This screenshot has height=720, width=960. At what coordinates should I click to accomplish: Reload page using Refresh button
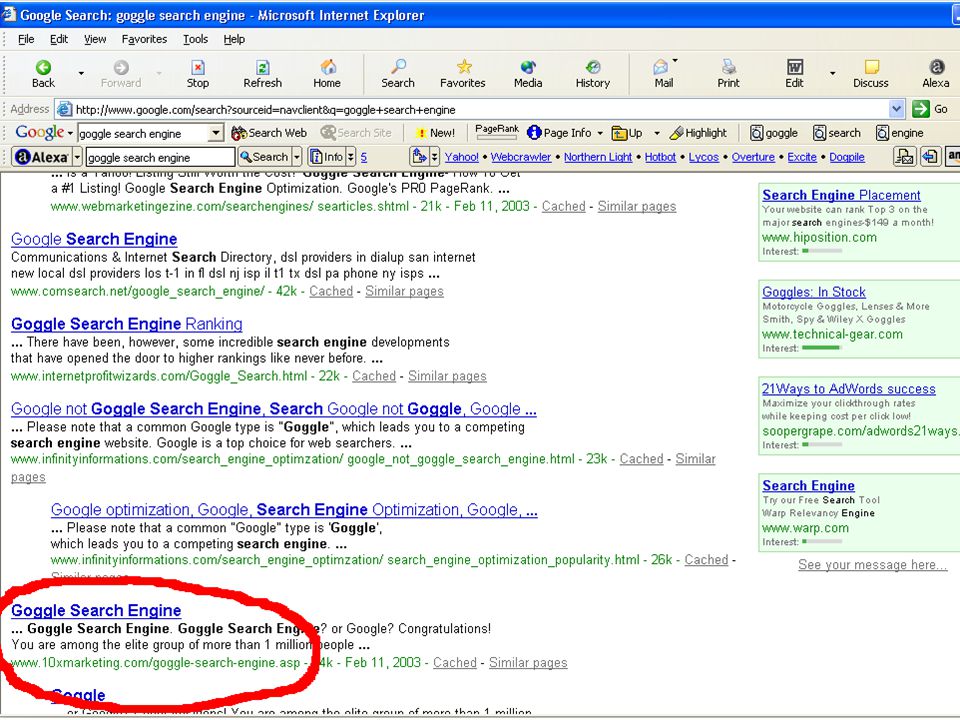point(263,74)
